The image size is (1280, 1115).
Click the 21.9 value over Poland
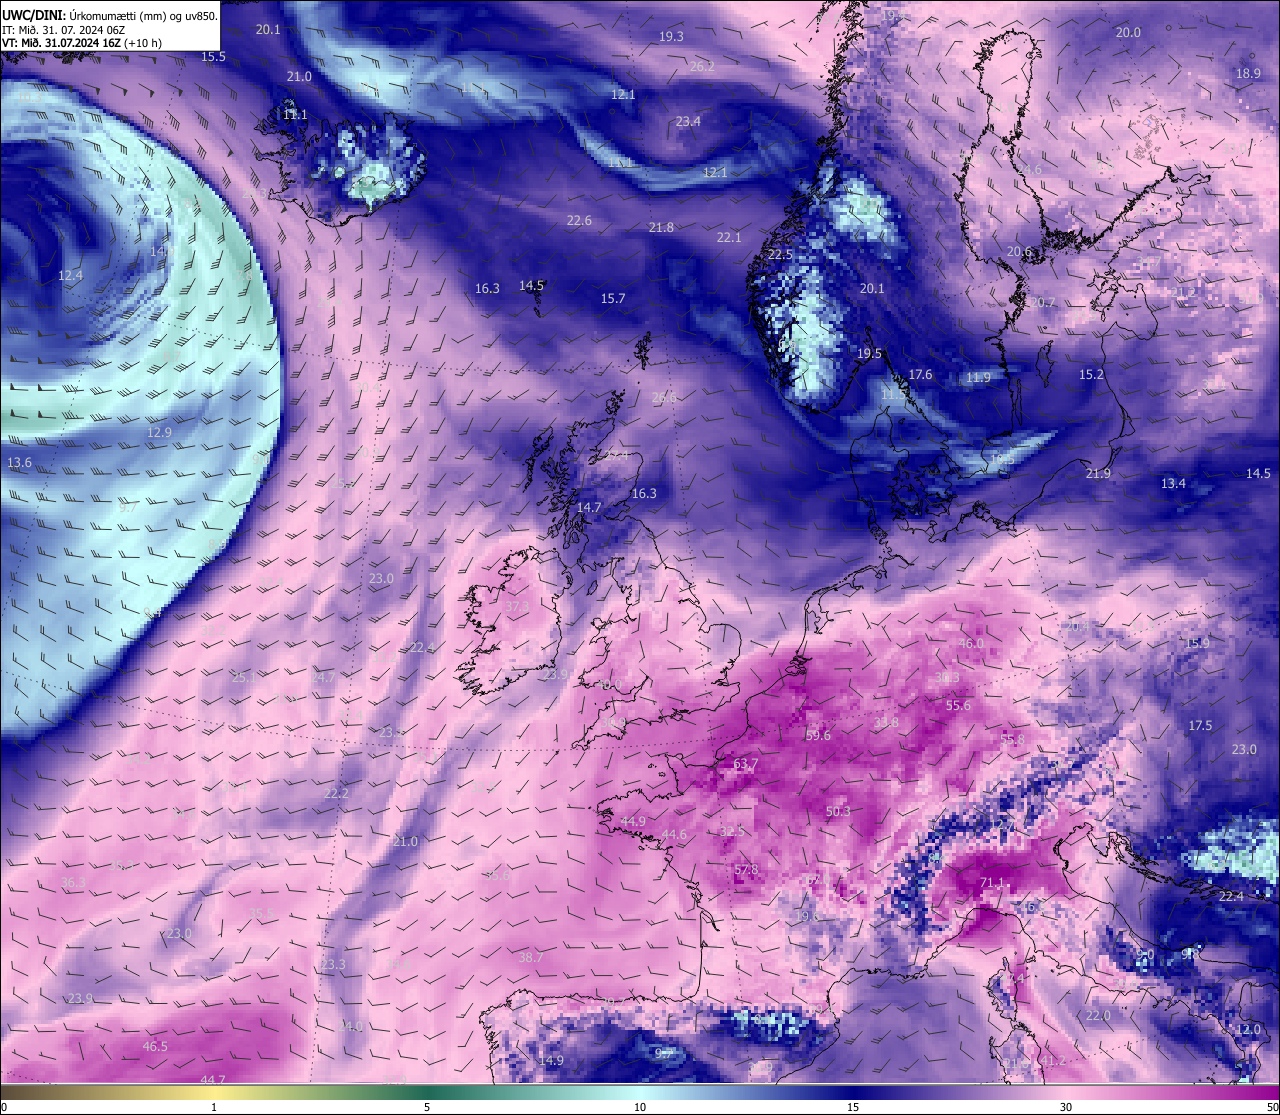pyautogui.click(x=1098, y=473)
